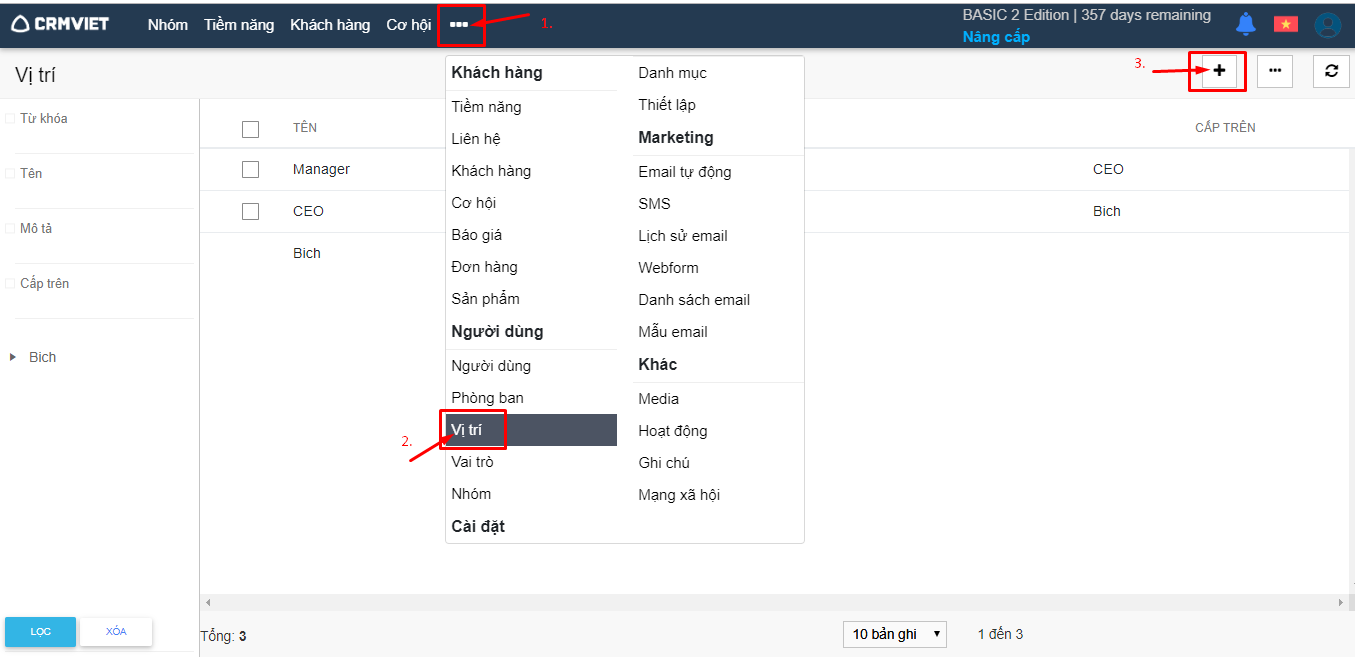Tick the checkbox for CEO row
The image size is (1355, 657).
251,212
